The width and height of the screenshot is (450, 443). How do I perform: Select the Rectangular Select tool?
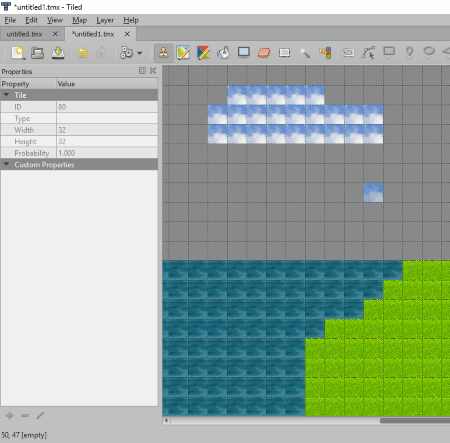click(x=284, y=53)
